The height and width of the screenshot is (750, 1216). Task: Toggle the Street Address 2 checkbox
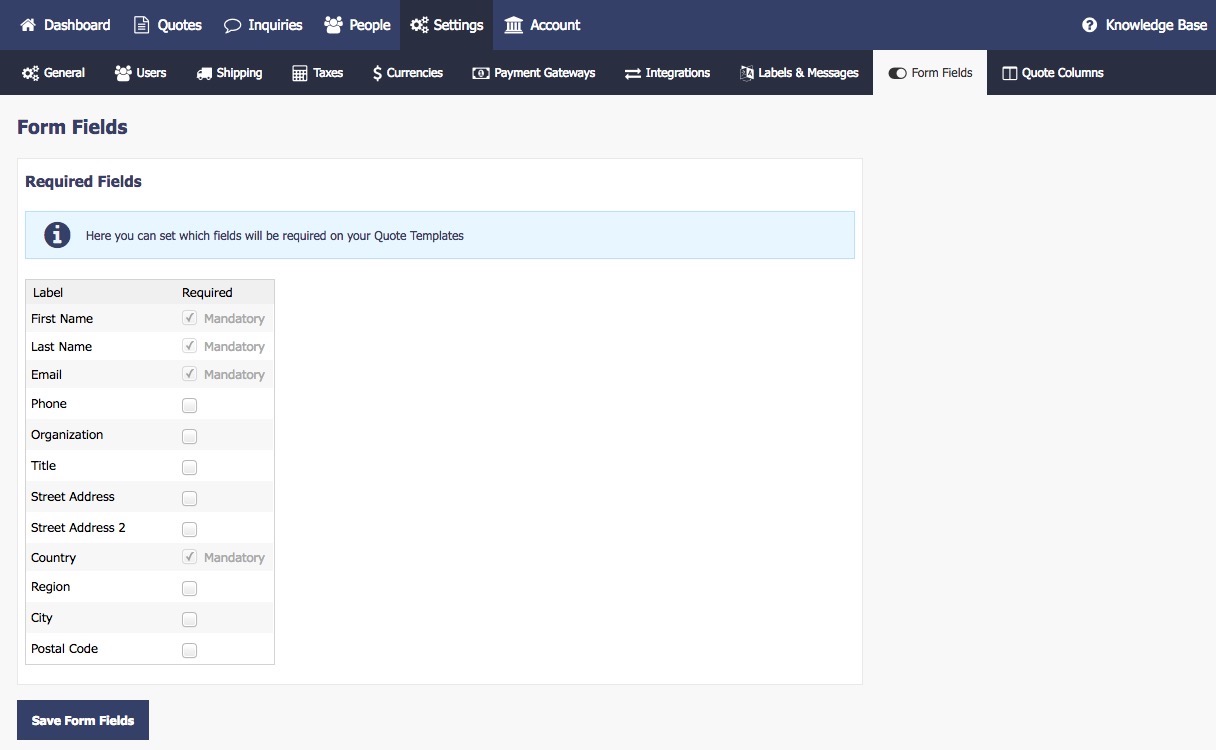tap(190, 529)
